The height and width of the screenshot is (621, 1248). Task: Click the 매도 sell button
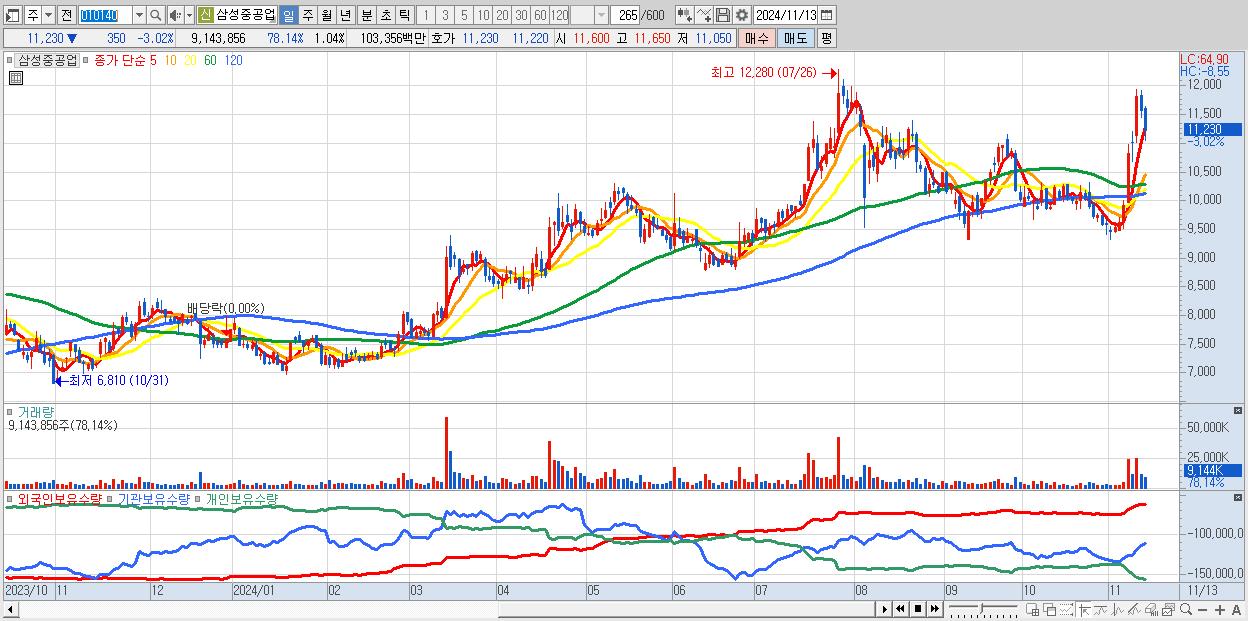796,38
